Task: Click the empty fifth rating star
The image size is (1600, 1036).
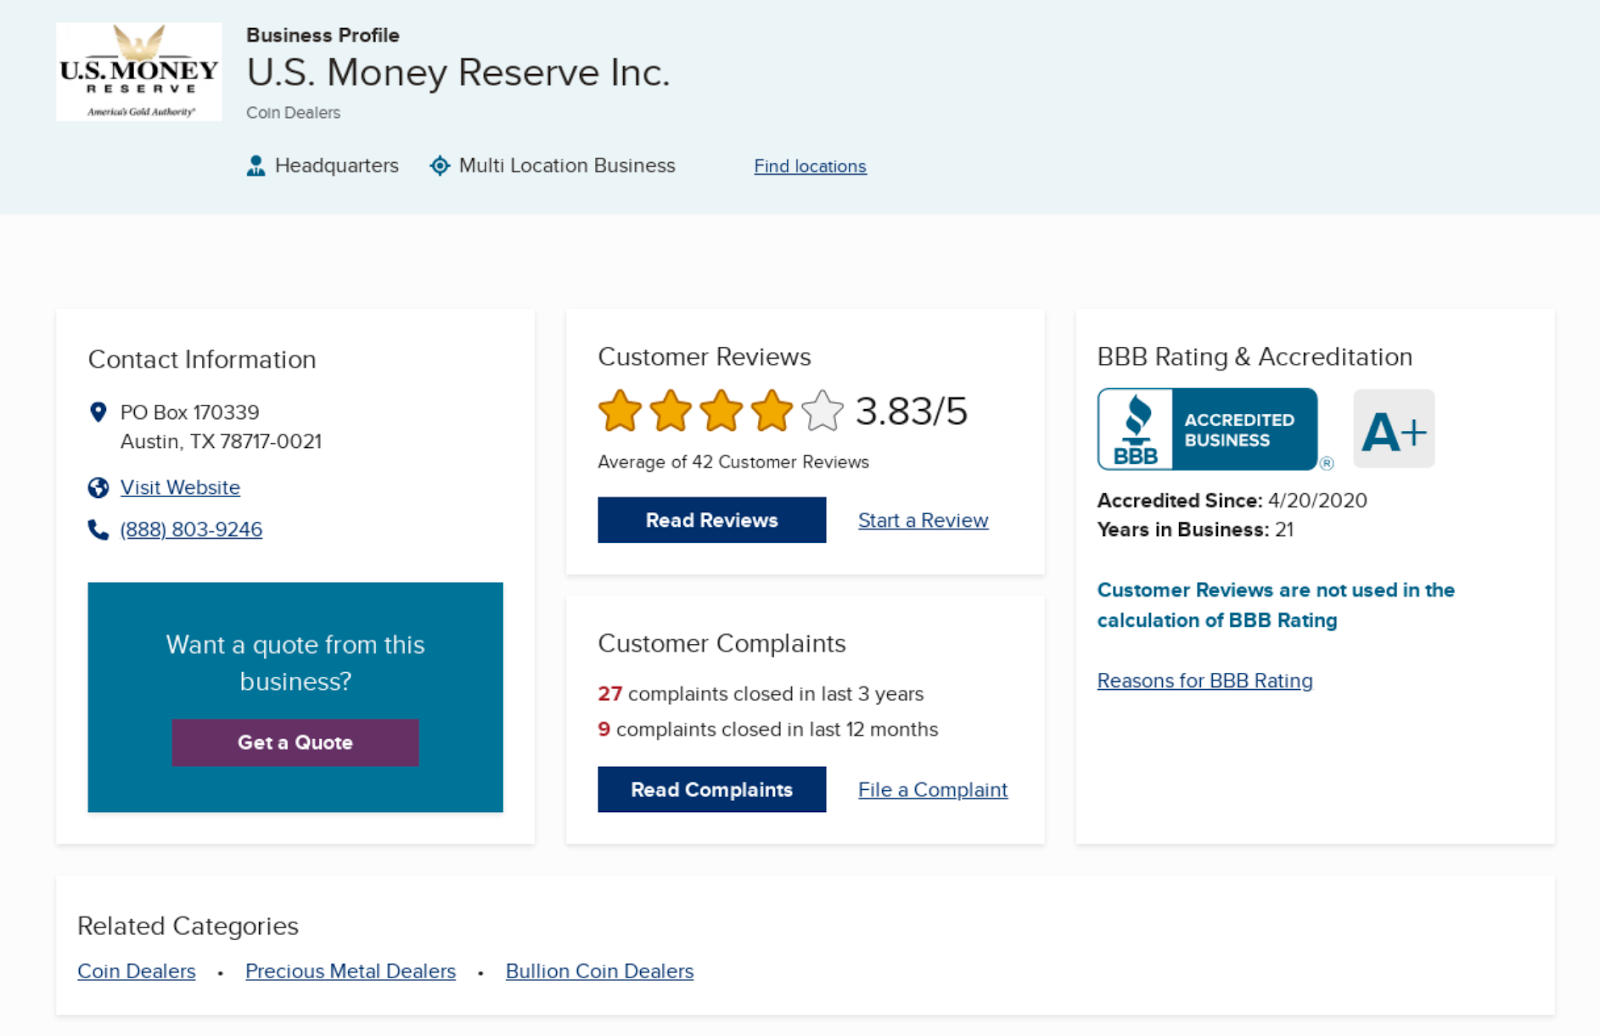Action: click(x=822, y=411)
